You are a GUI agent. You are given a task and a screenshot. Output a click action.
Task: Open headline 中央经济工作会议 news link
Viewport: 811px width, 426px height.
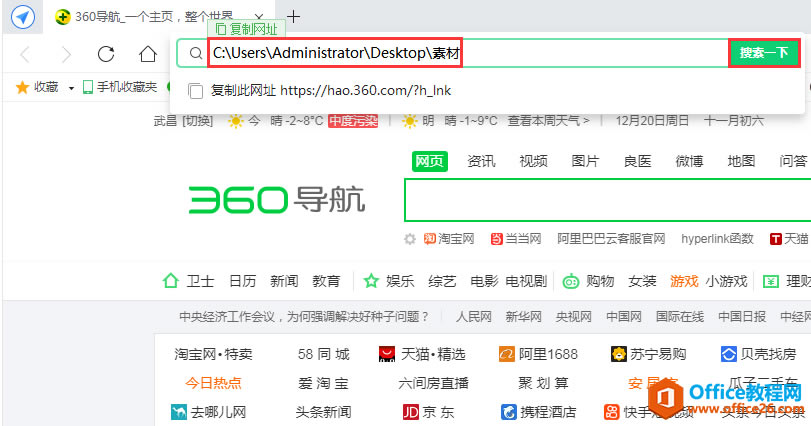pos(304,316)
